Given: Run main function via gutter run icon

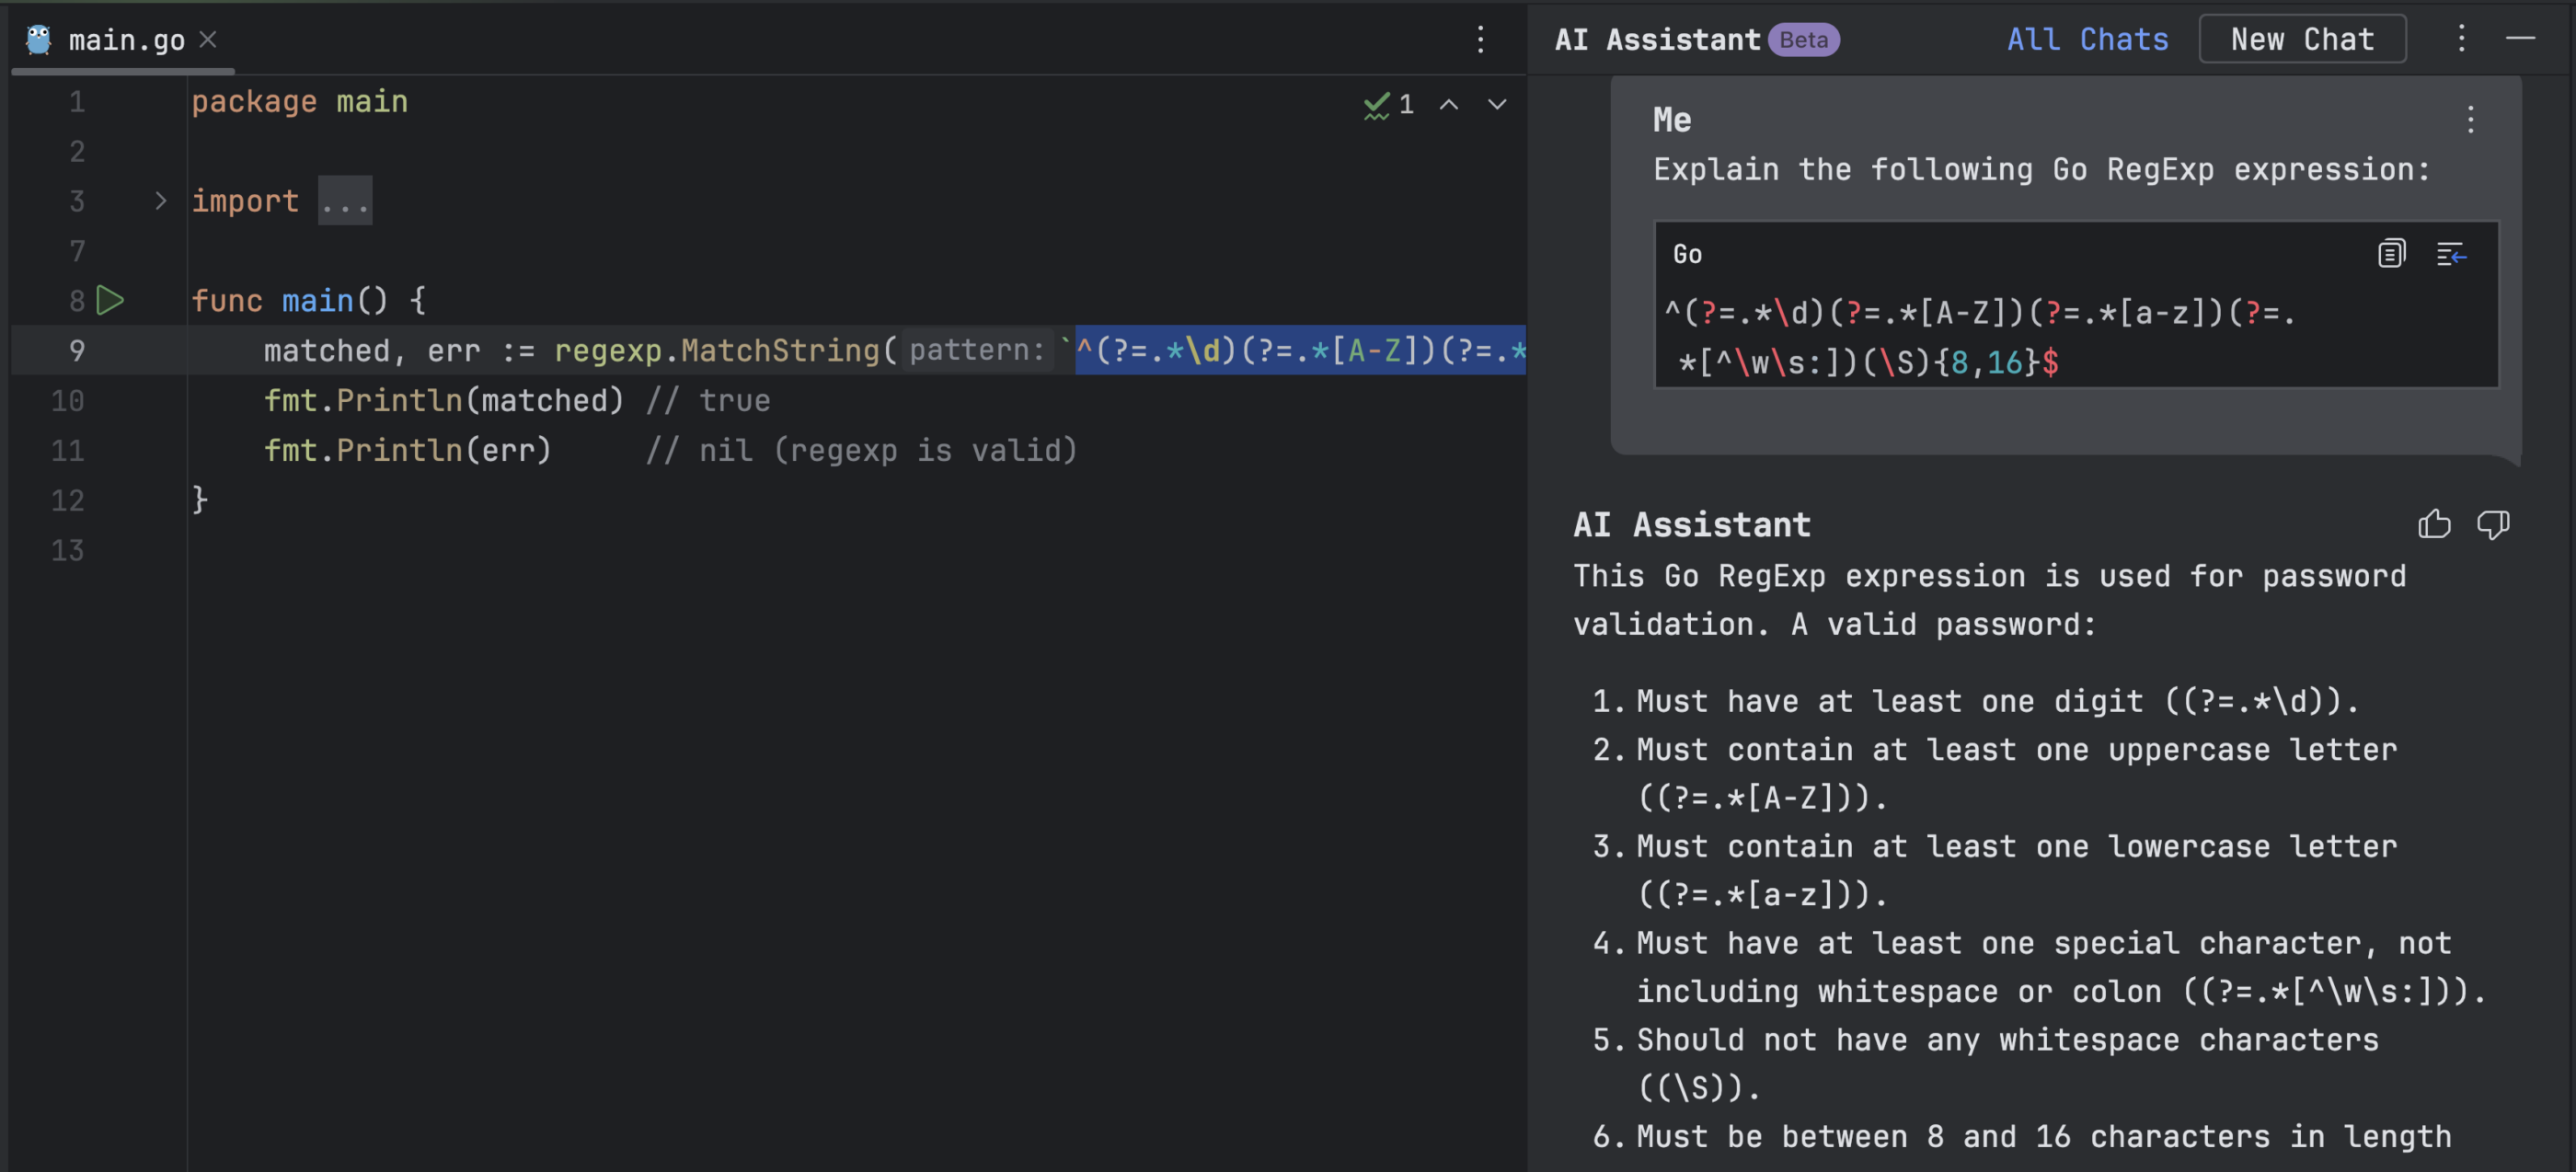Looking at the screenshot, I should point(110,300).
